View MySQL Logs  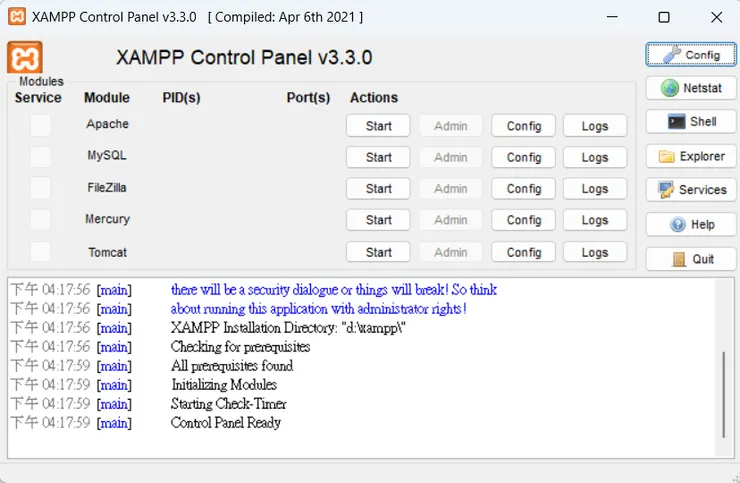pos(595,157)
